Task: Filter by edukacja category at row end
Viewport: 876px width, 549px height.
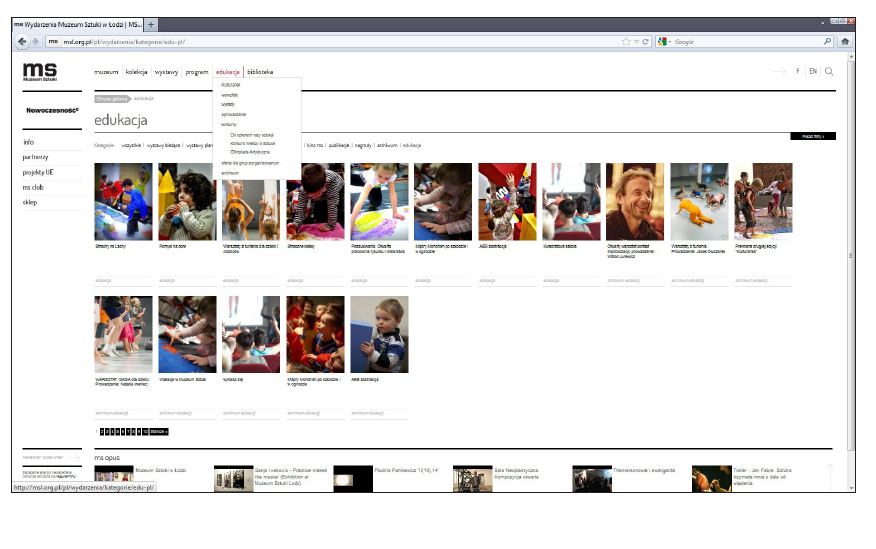Action: coord(412,145)
